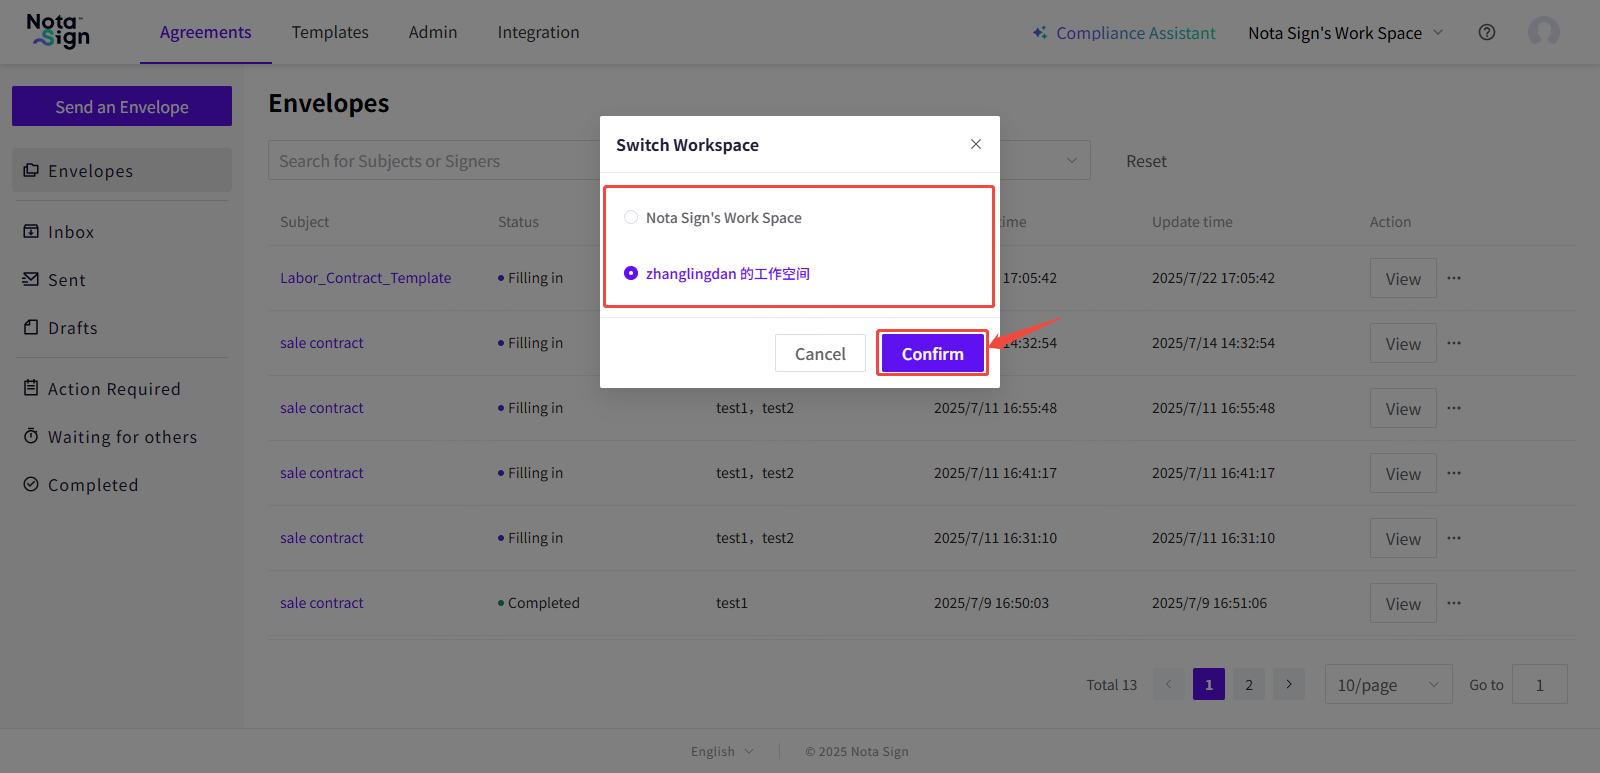
Task: Open Compliance Assistant sparkle link
Action: click(x=1124, y=33)
